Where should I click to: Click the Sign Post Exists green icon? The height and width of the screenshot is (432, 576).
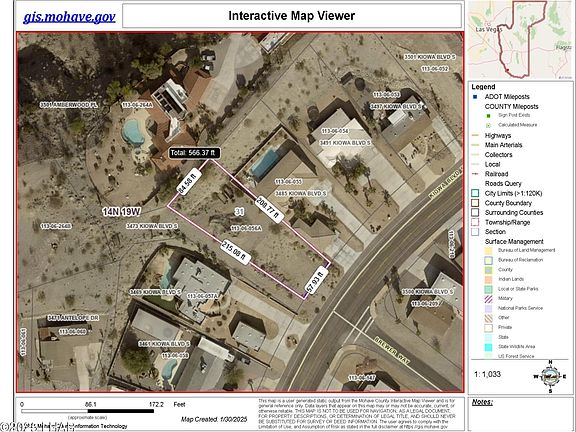click(x=489, y=115)
